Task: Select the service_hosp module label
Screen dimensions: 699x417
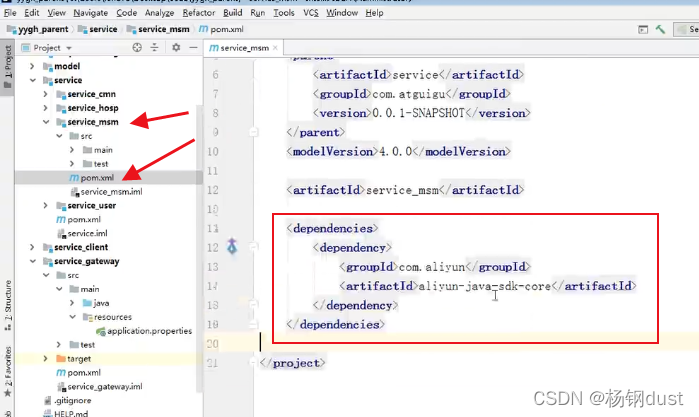Action: (x=93, y=108)
